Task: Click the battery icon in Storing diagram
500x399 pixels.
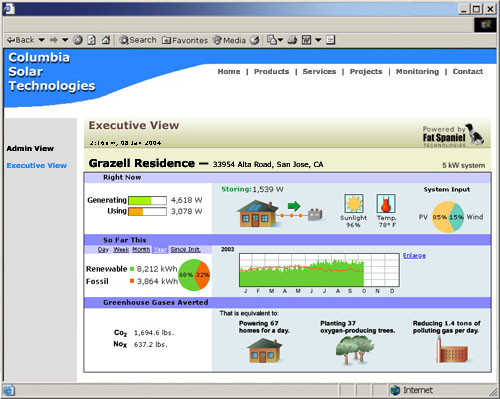Action: (x=315, y=214)
